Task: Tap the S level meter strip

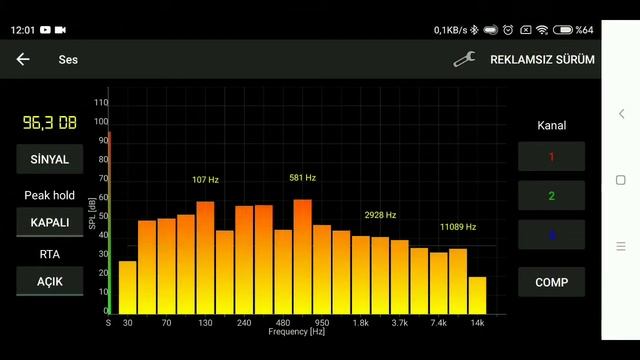Action: (x=109, y=223)
